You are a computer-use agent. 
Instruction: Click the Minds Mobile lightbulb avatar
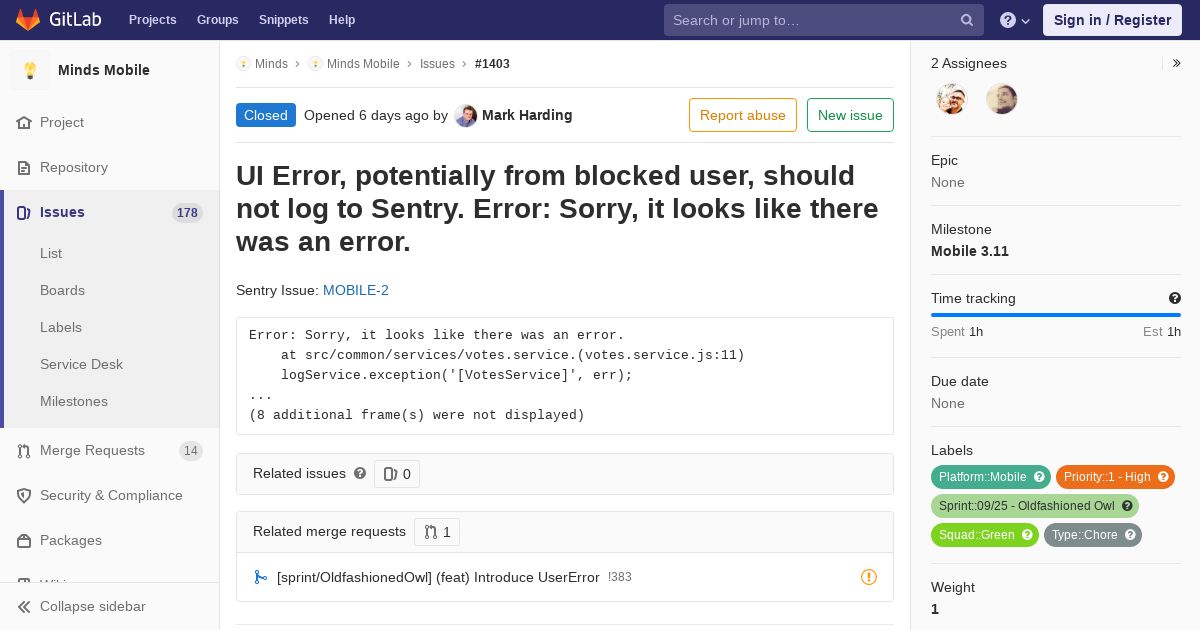[30, 70]
